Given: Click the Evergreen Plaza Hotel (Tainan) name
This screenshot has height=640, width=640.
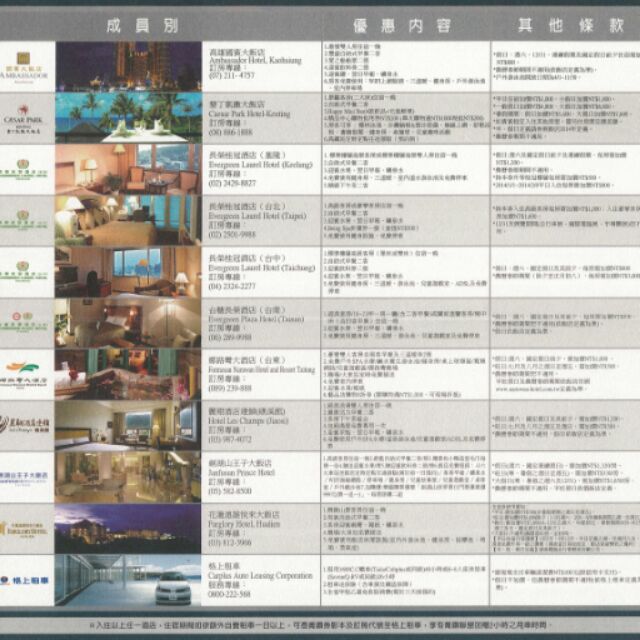Looking at the screenshot, I should pyautogui.click(x=245, y=315).
